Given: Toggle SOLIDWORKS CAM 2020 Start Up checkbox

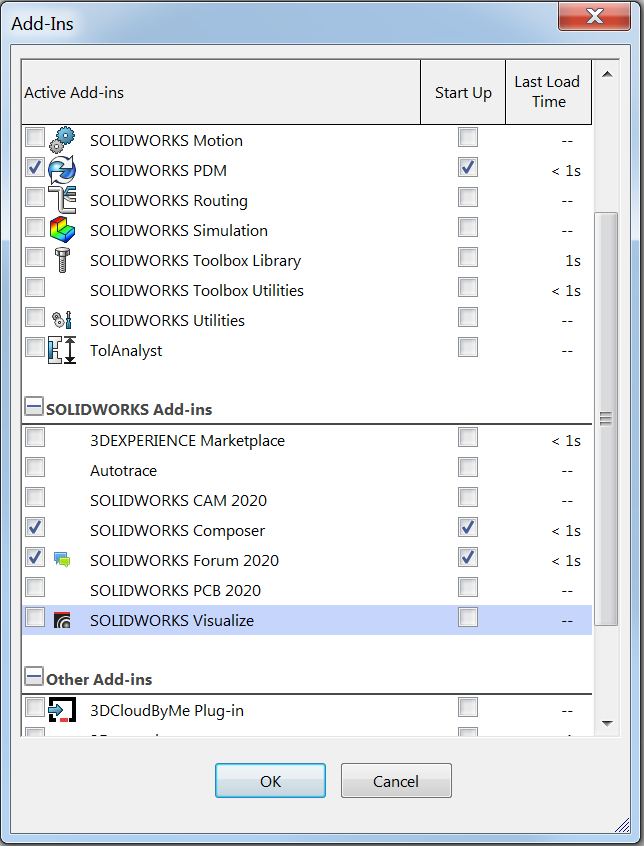Looking at the screenshot, I should [468, 497].
